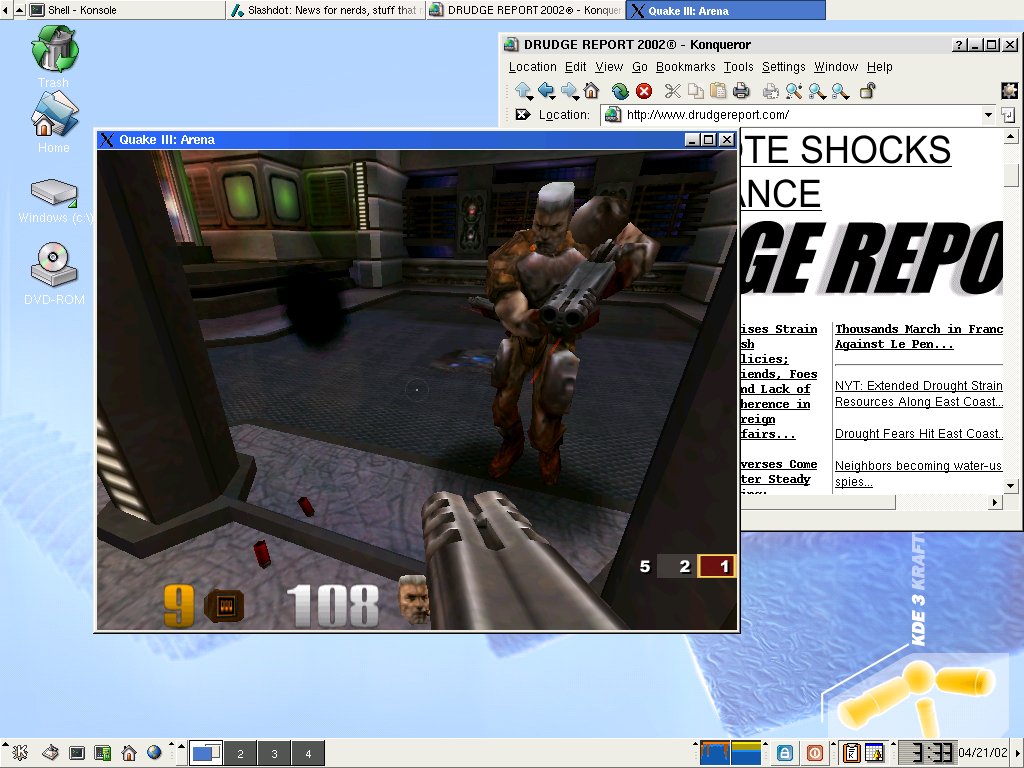
Task: Click the Konqueror horizontal scrollbar right arrow
Action: click(x=995, y=502)
